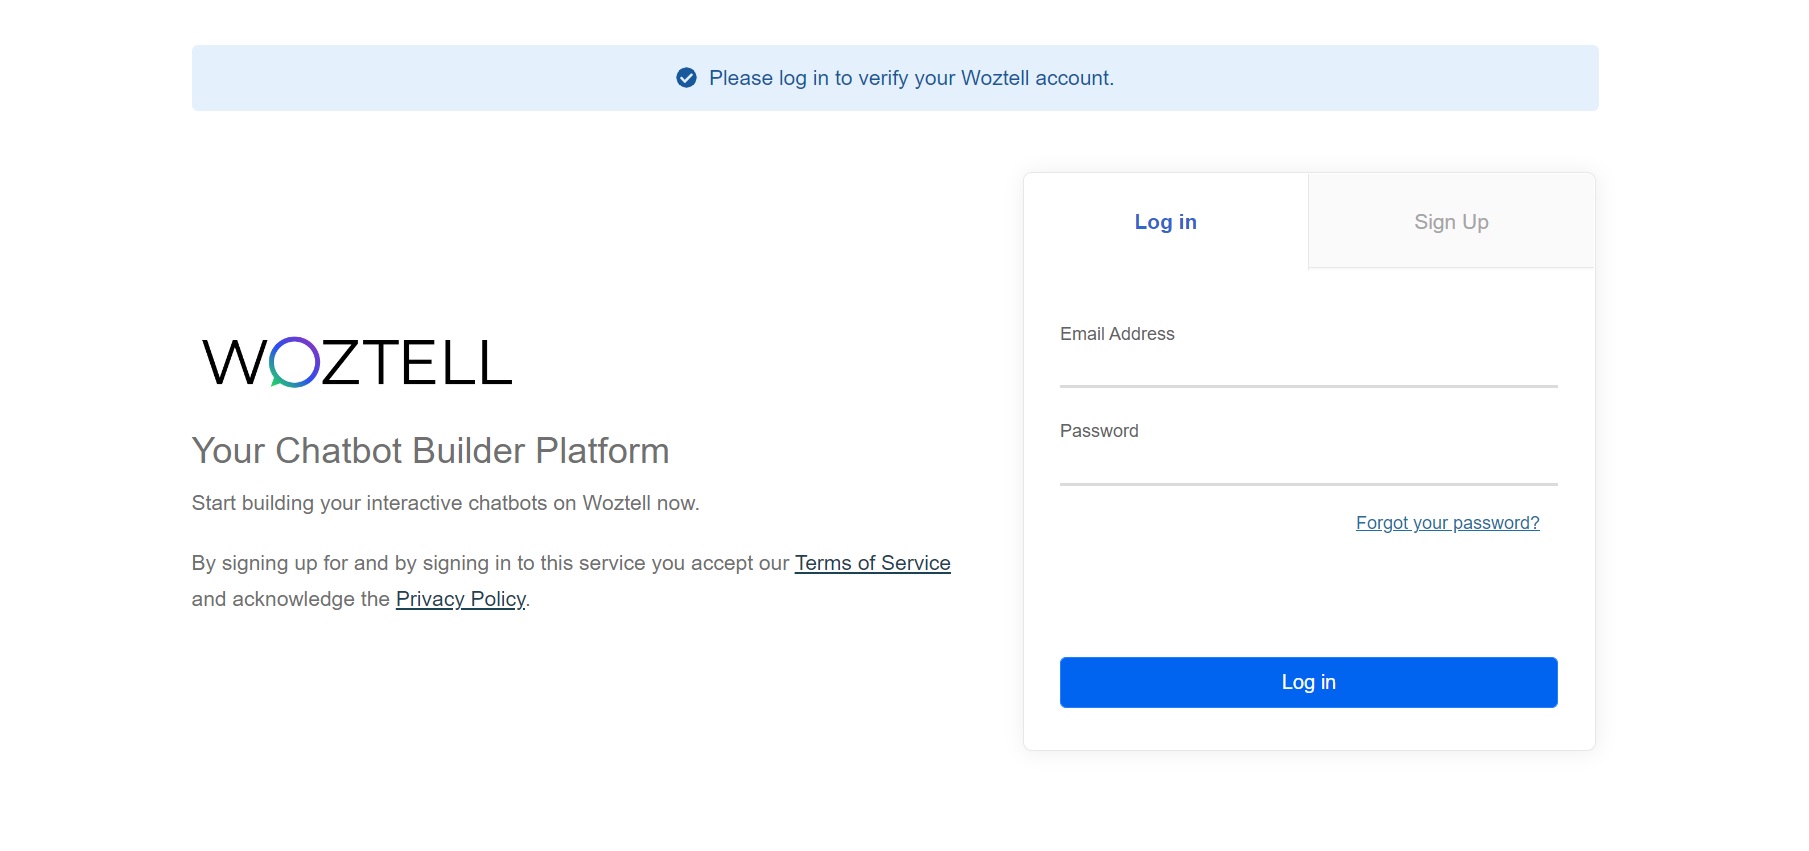Open the Forgot your password link
Screen dimensions: 1809x851
click(1447, 523)
